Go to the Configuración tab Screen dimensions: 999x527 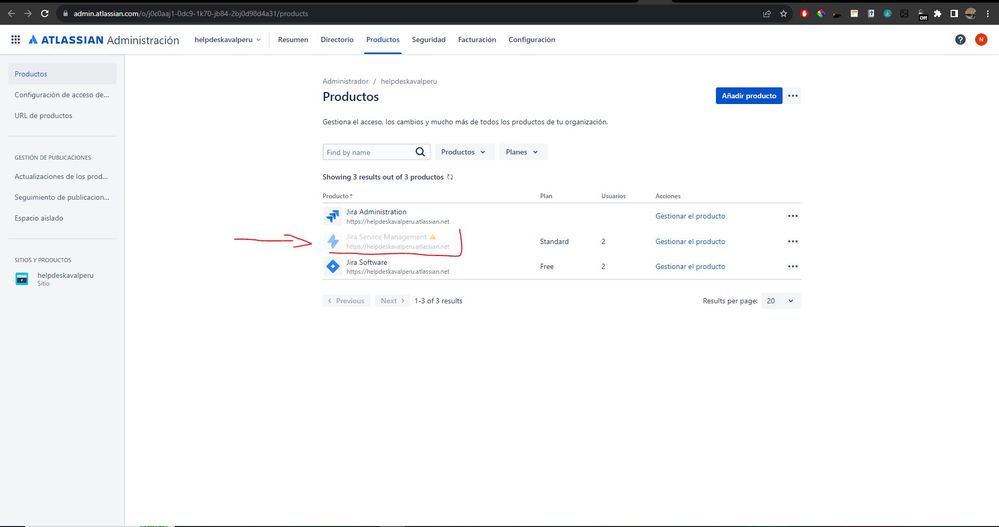[532, 40]
